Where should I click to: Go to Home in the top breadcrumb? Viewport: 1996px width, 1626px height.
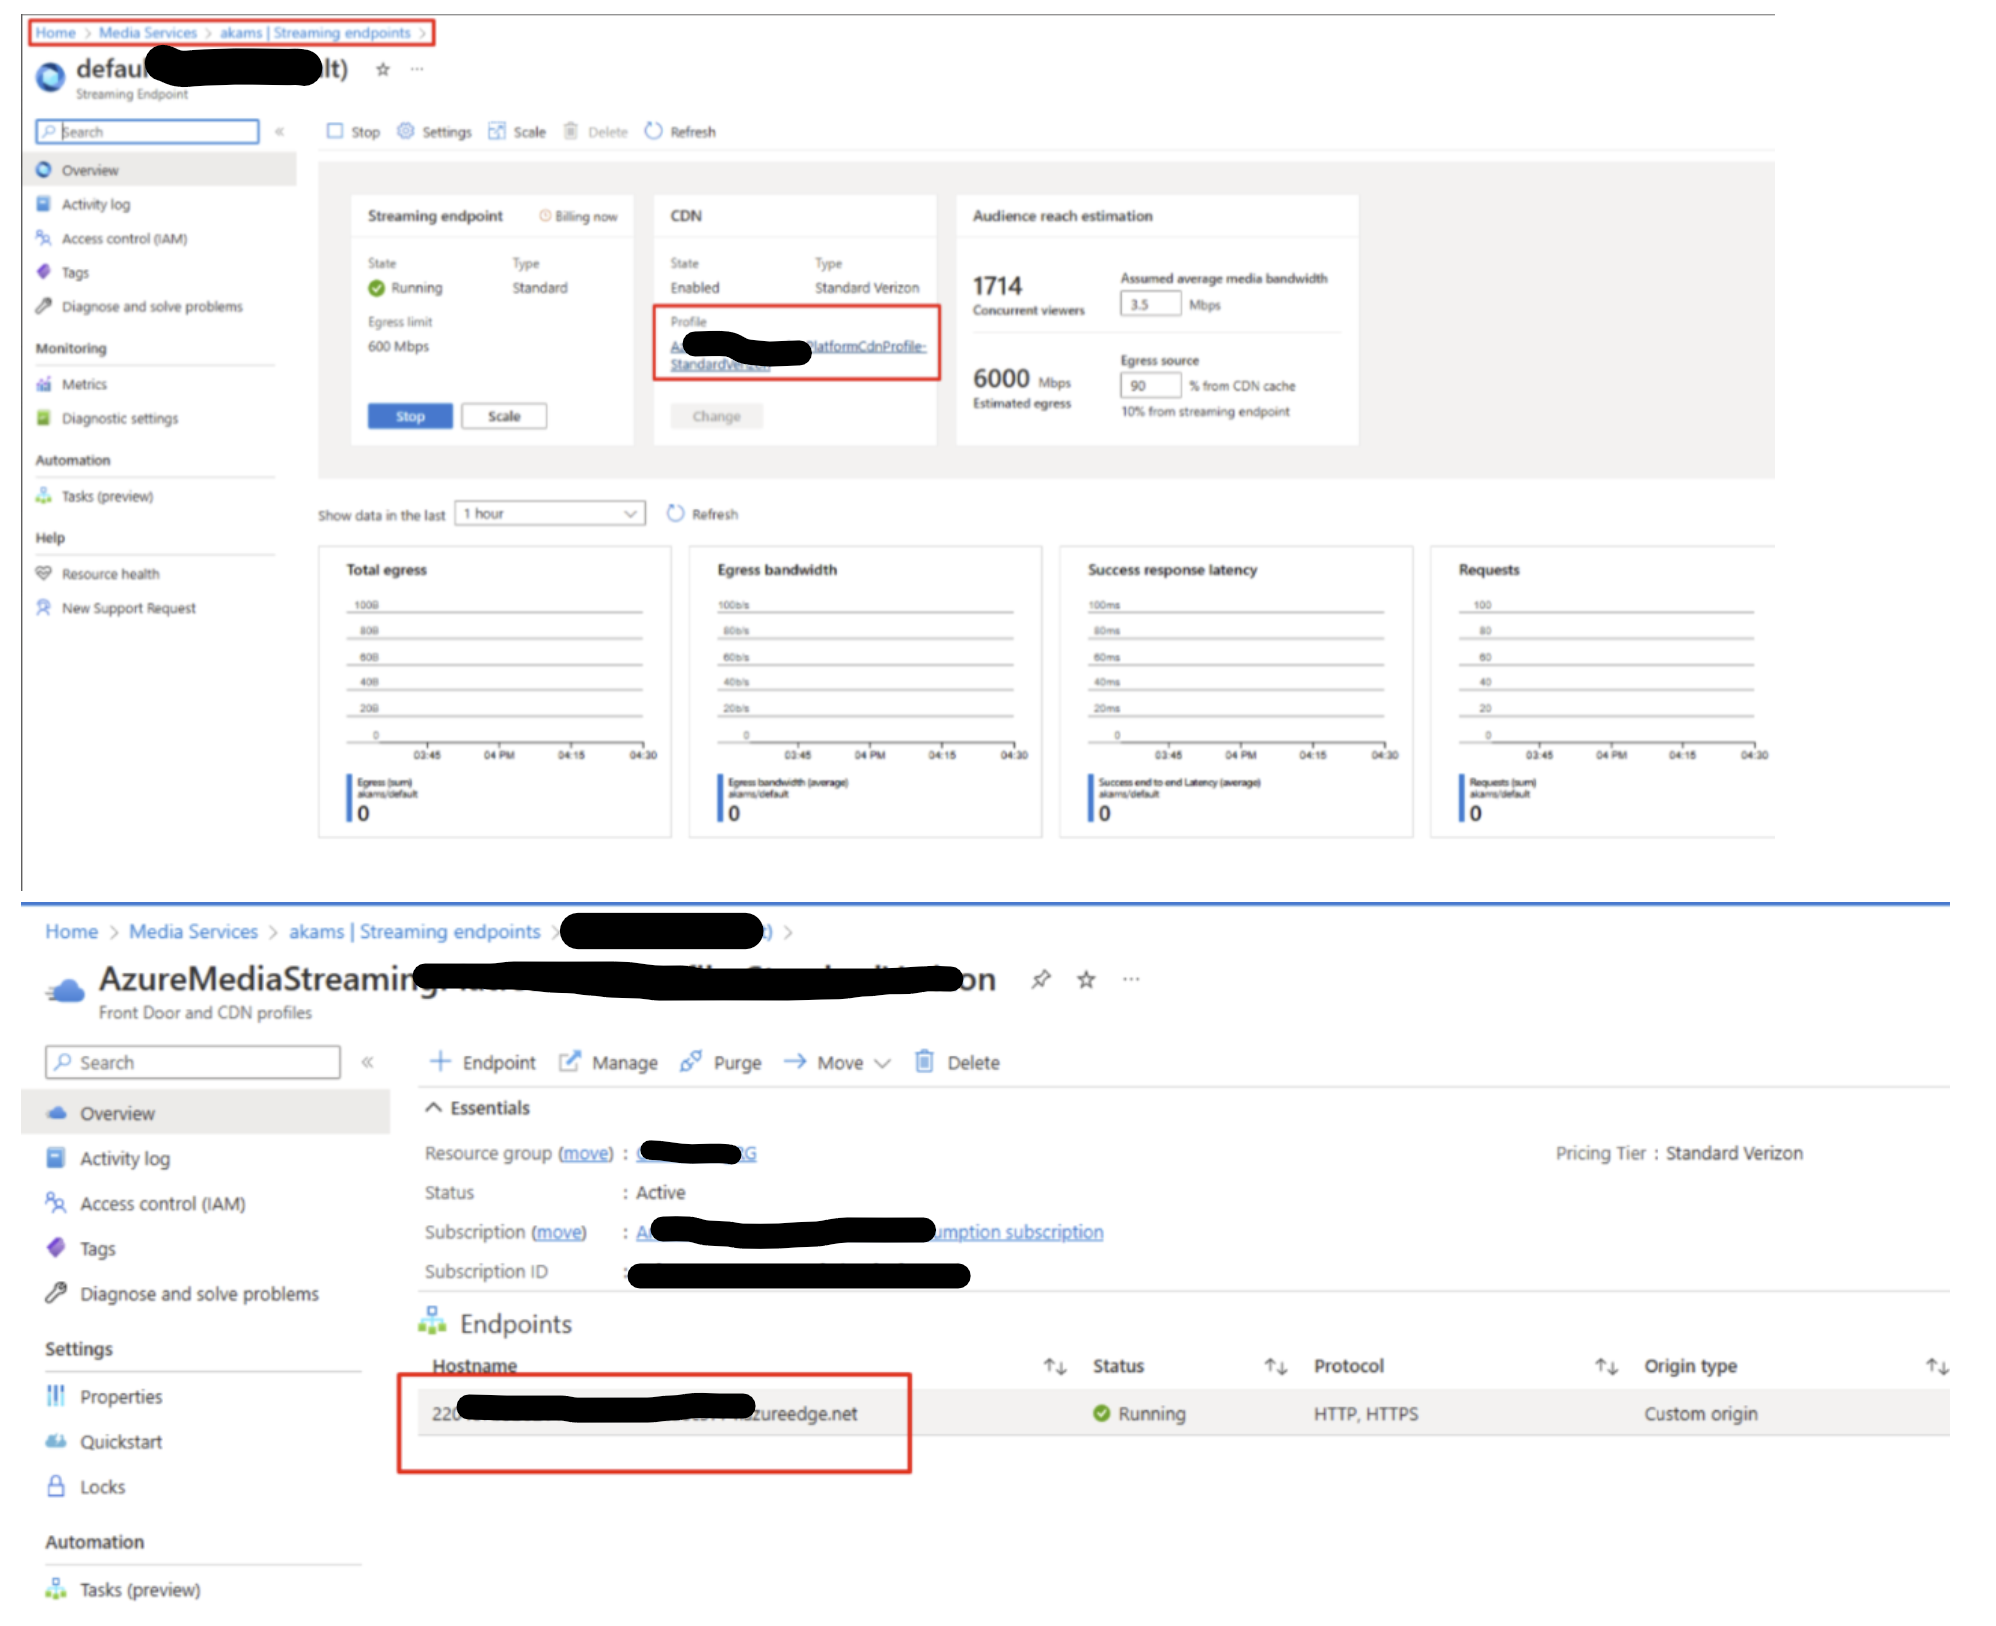point(56,33)
